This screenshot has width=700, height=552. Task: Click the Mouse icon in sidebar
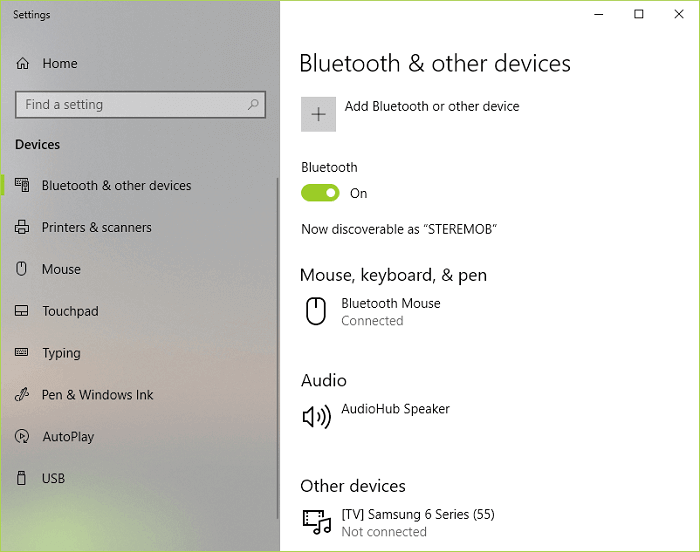pos(22,270)
